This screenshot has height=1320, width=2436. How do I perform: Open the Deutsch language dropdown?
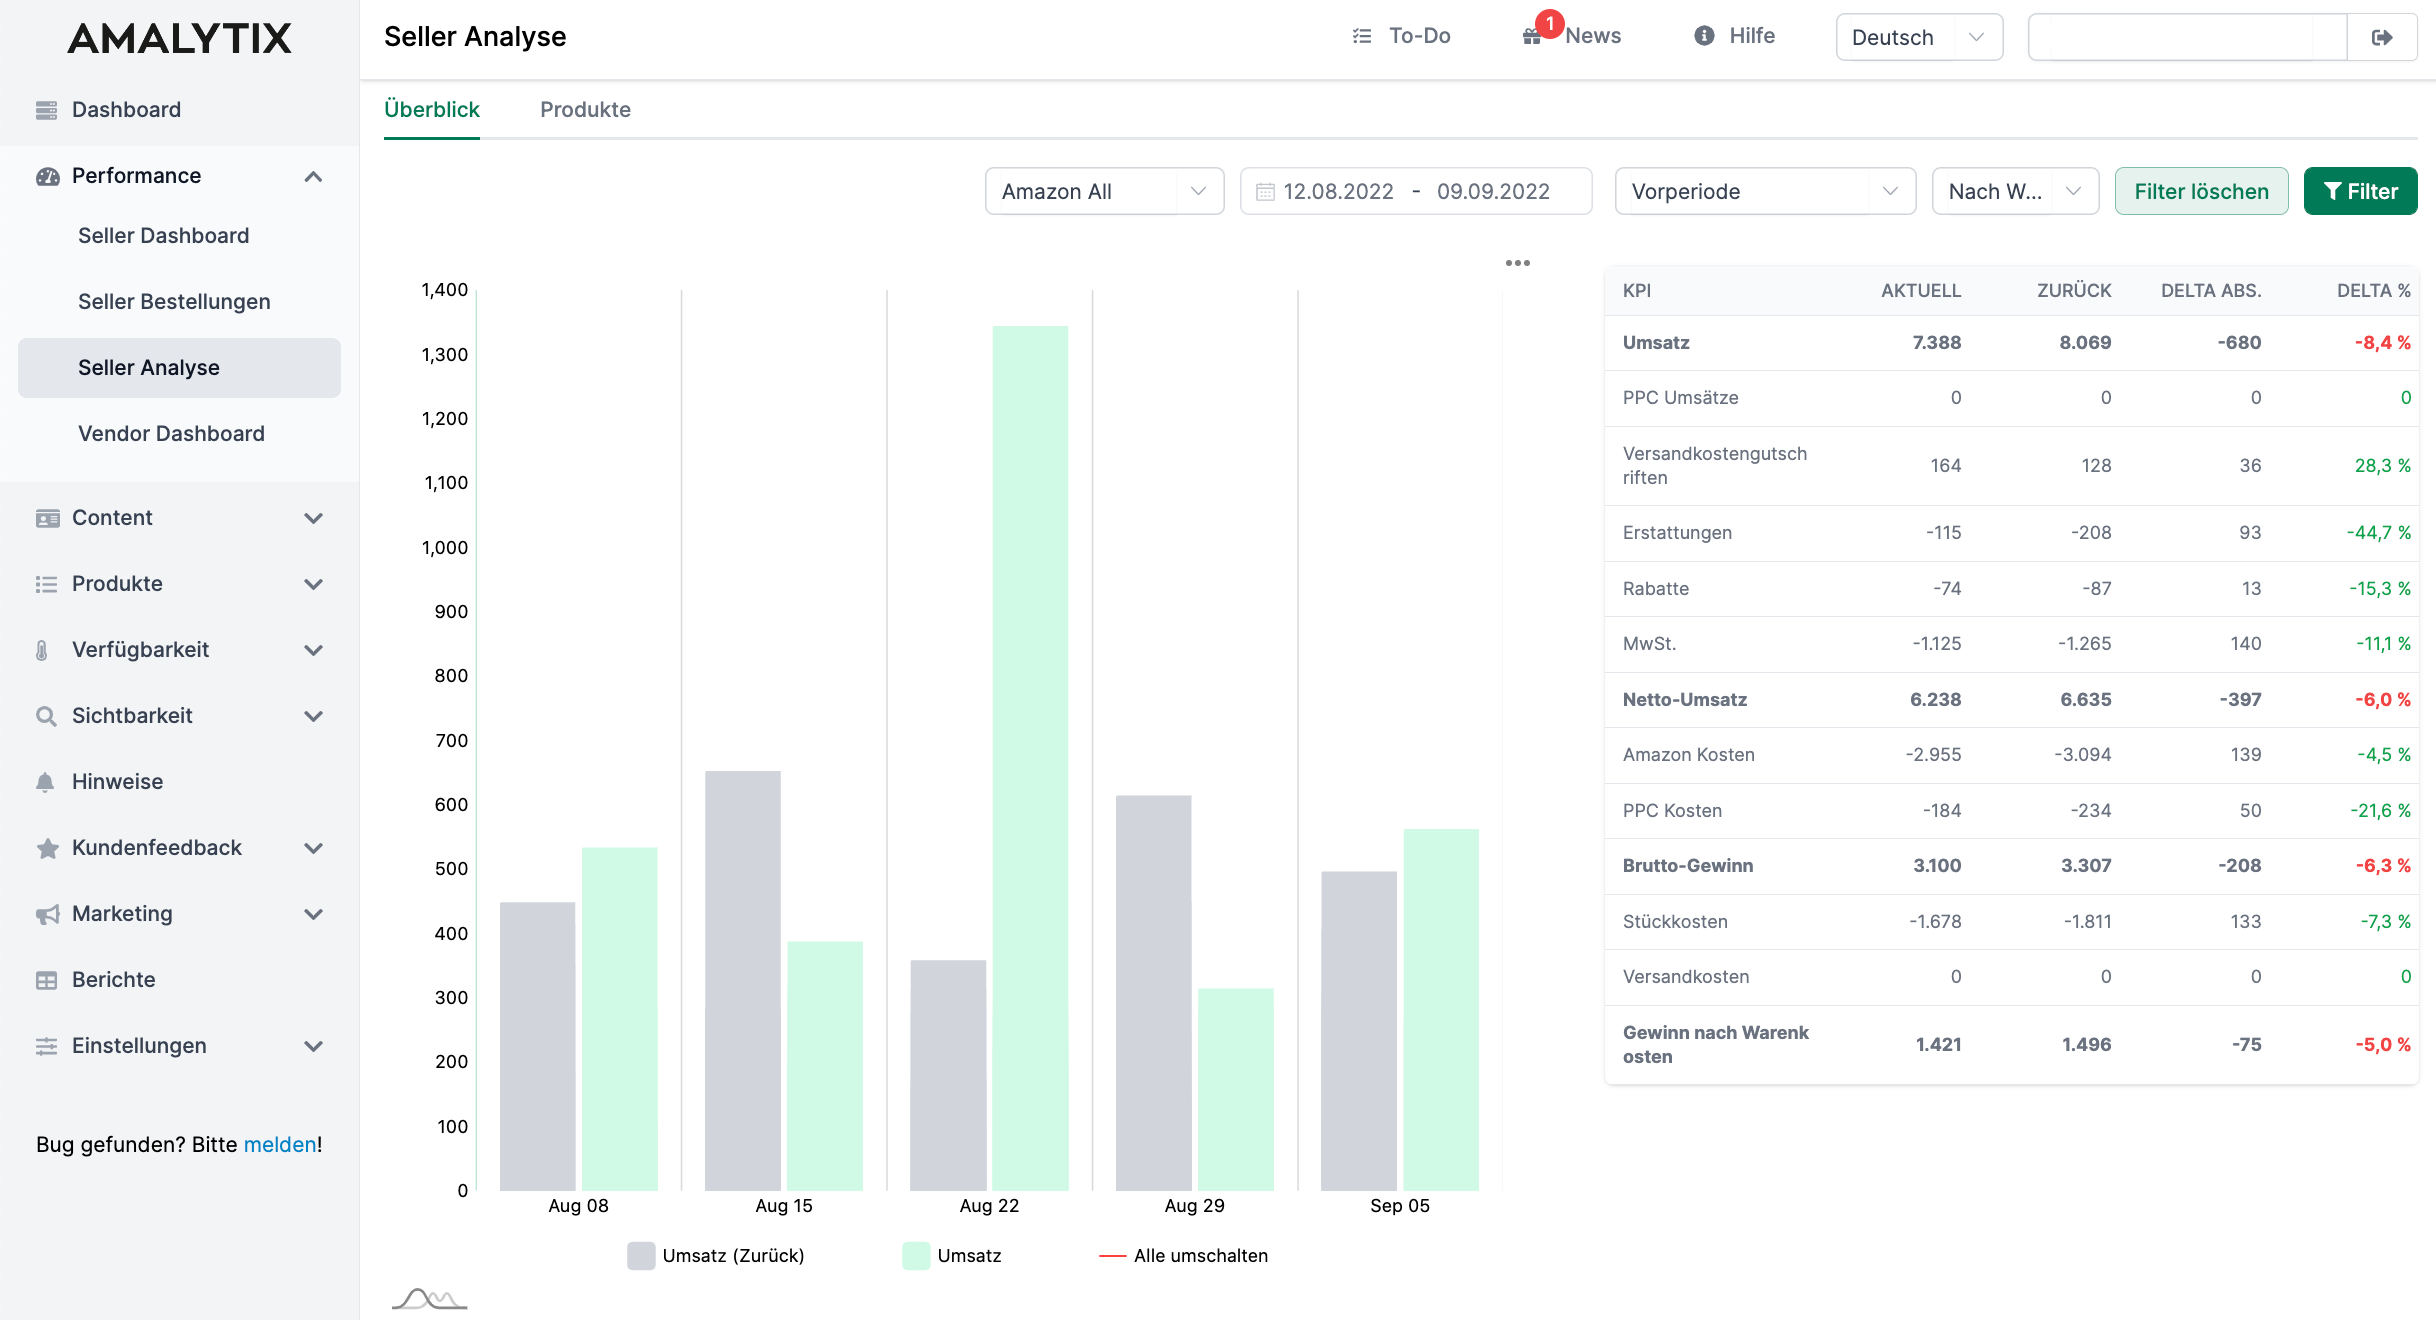pos(1919,37)
